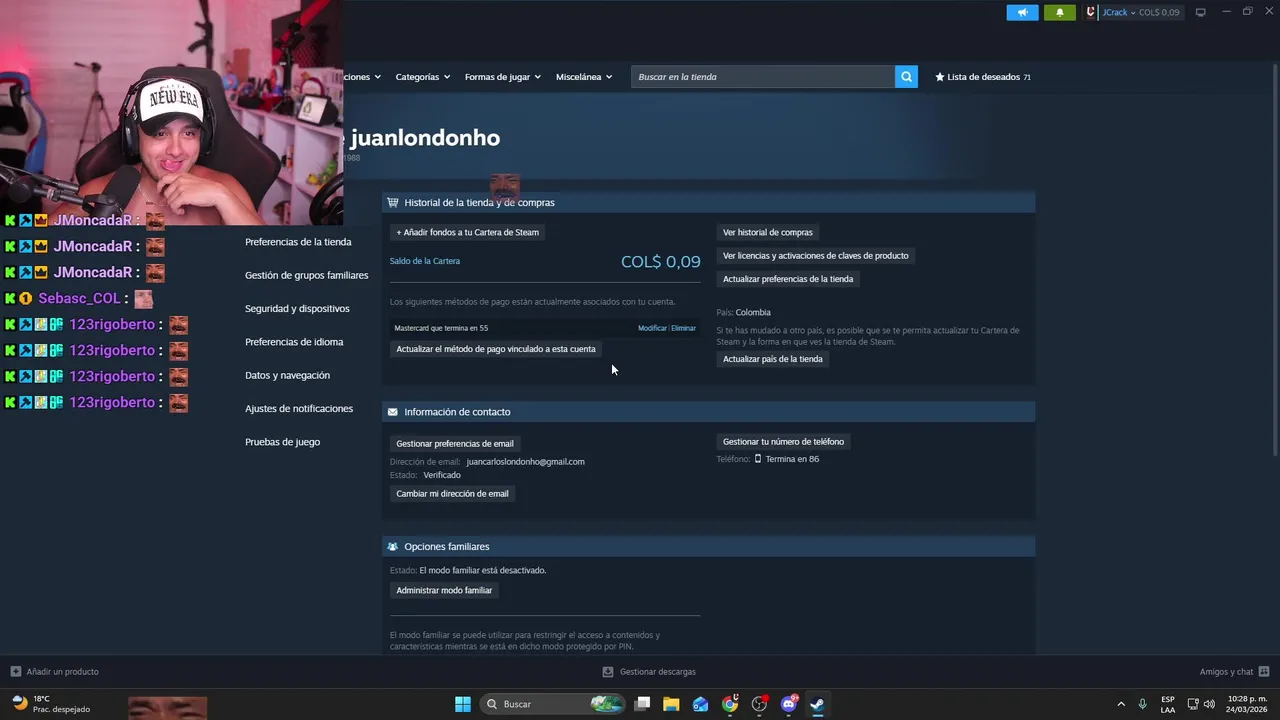The width and height of the screenshot is (1280, 720).
Task: Click the plus icon for Añadir un producto
Action: (x=15, y=672)
